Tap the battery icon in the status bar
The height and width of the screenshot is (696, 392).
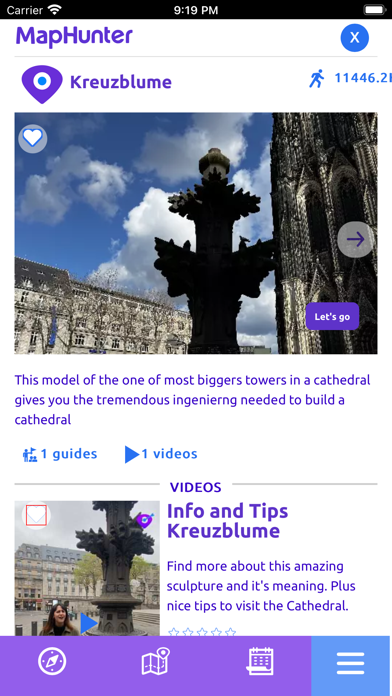coord(374,10)
